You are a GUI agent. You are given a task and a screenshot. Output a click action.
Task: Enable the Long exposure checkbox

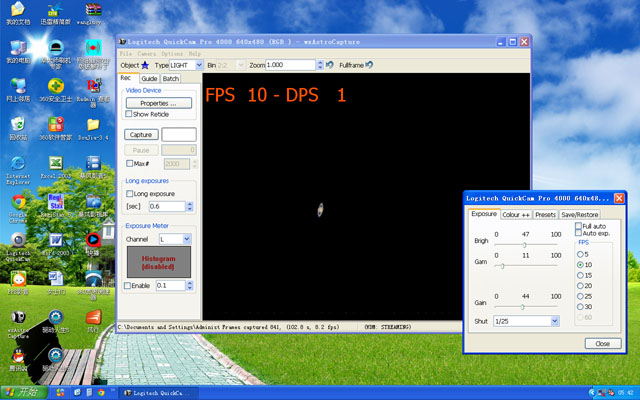pos(129,193)
